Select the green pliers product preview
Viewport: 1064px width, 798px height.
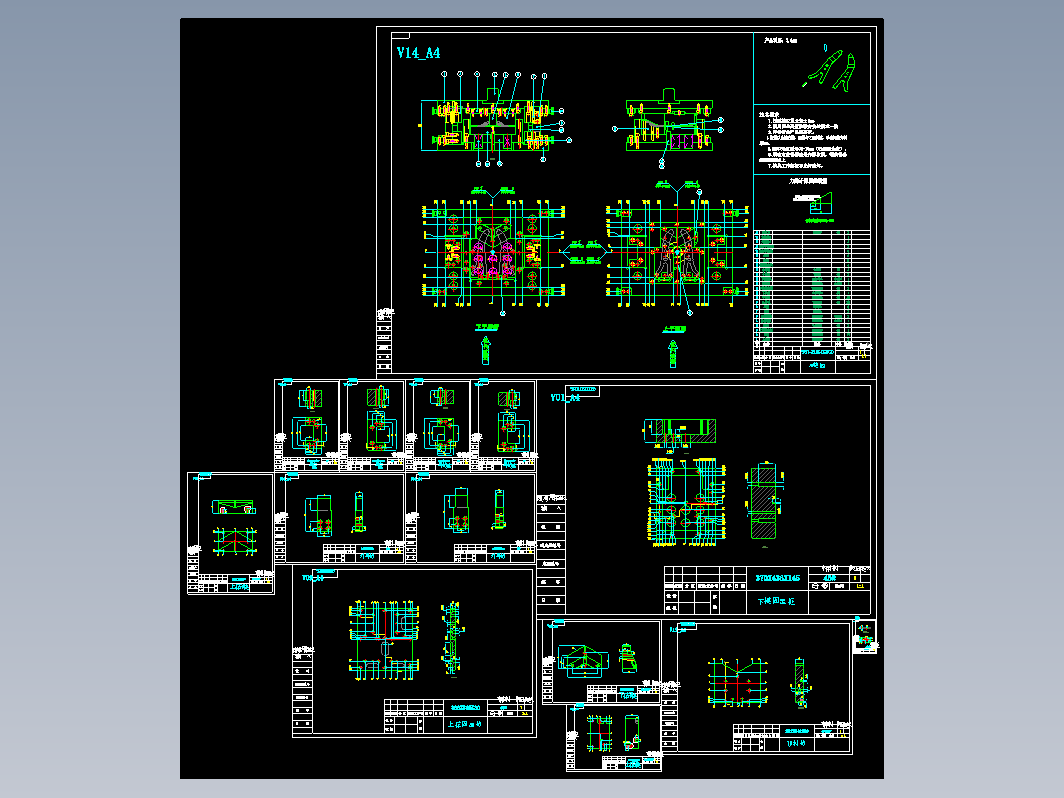click(x=829, y=68)
